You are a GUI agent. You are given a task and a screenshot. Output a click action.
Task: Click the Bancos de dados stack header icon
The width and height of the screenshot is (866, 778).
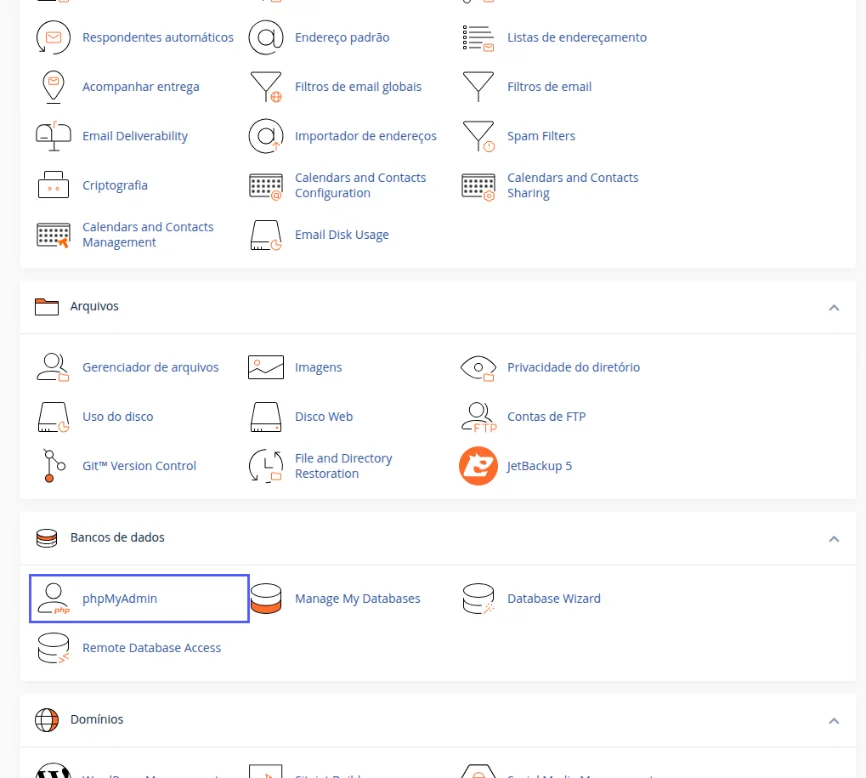coord(46,538)
